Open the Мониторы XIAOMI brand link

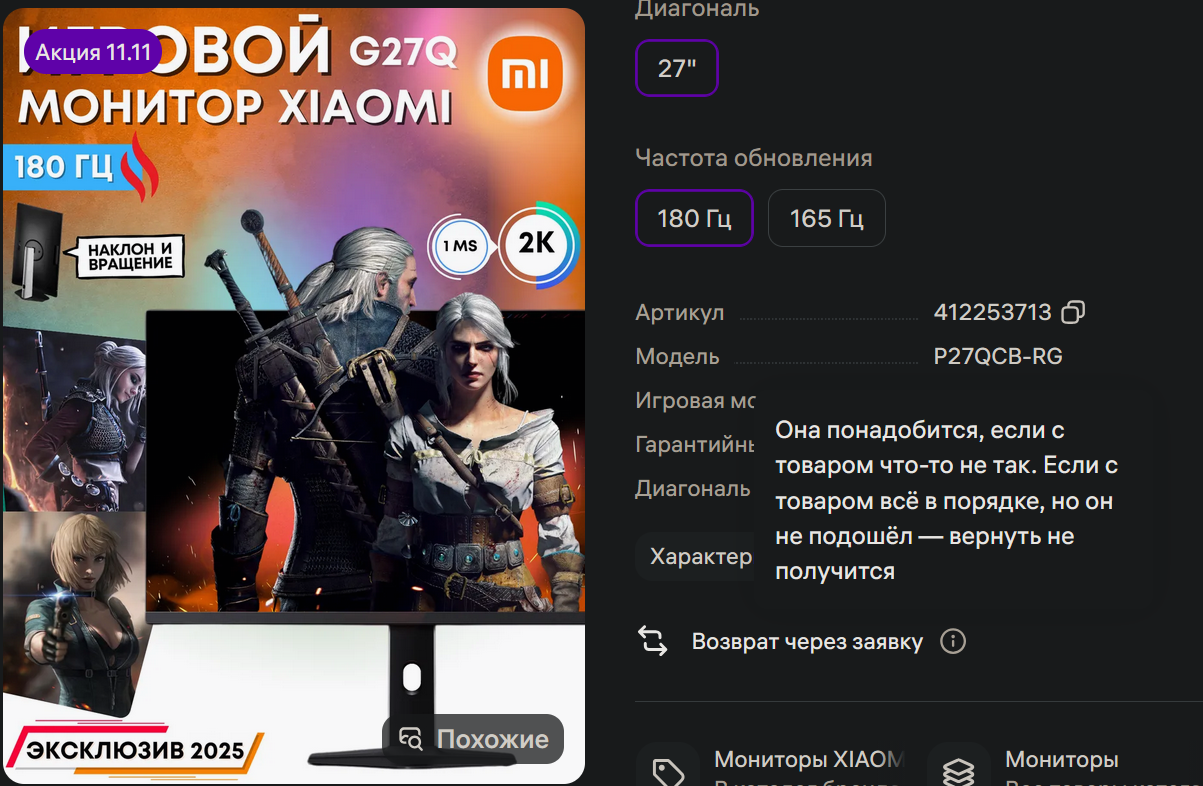coord(809,760)
